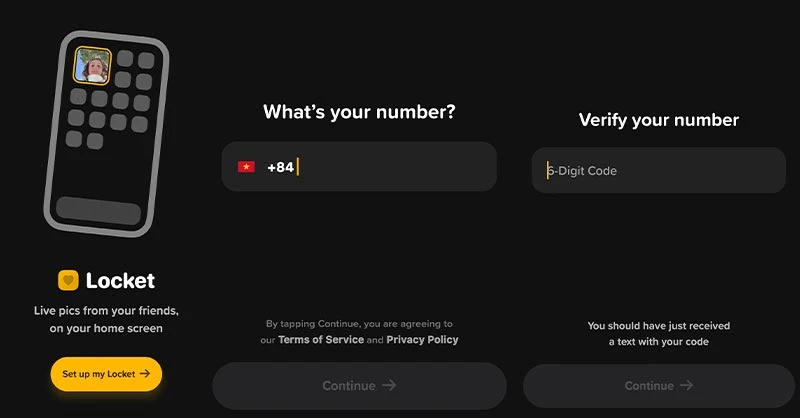Click the arrow inside Set up my Locket
The image size is (800, 418).
(x=145, y=374)
